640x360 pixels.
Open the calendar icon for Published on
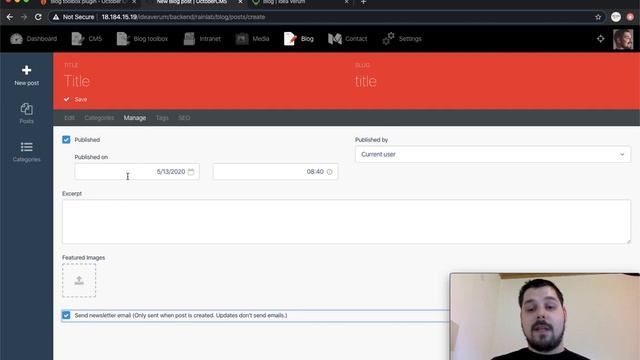191,172
